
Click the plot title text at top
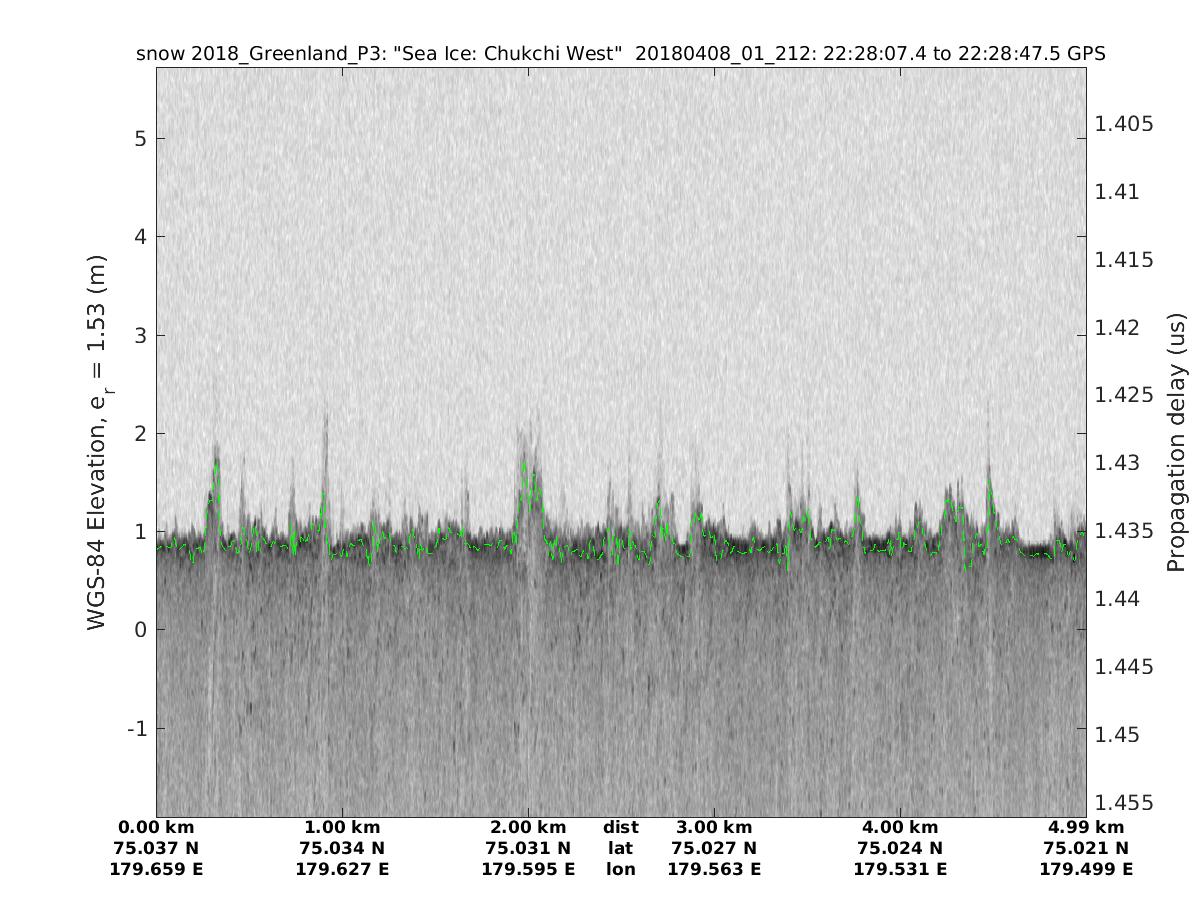pyautogui.click(x=620, y=53)
